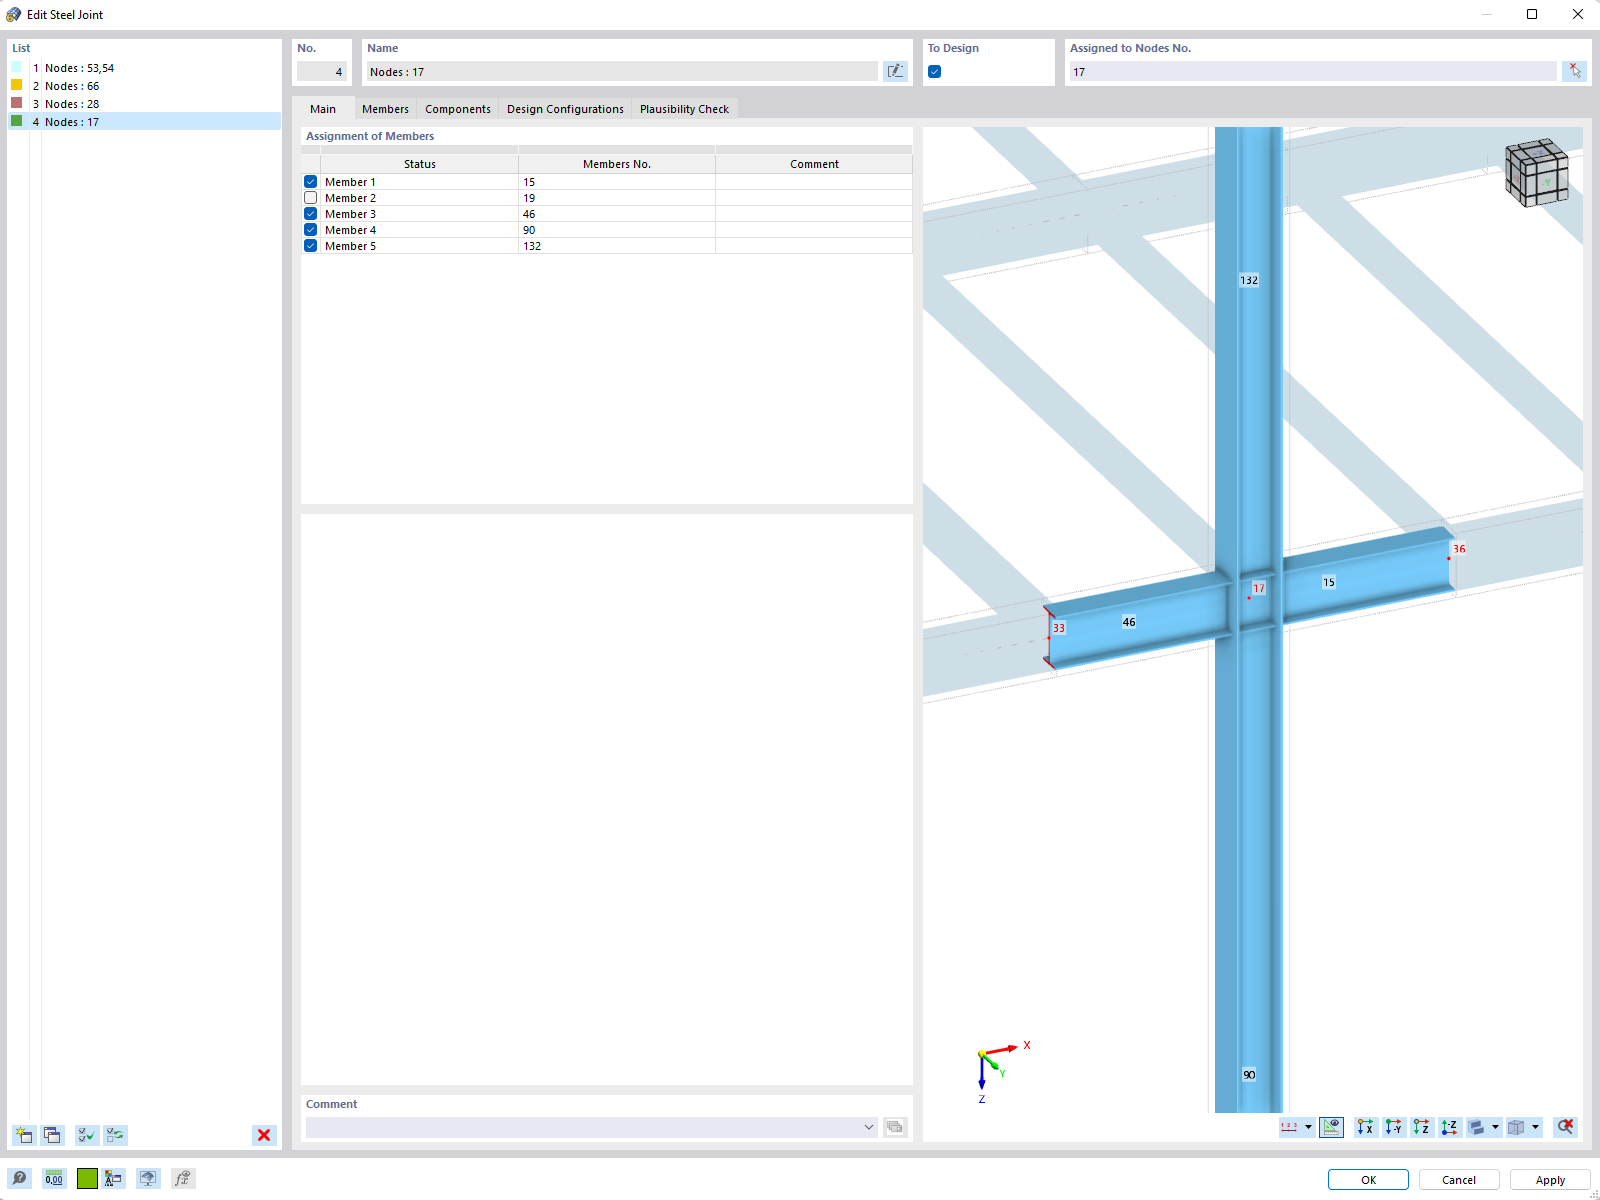
Task: Click the Comment column header
Action: pos(814,164)
